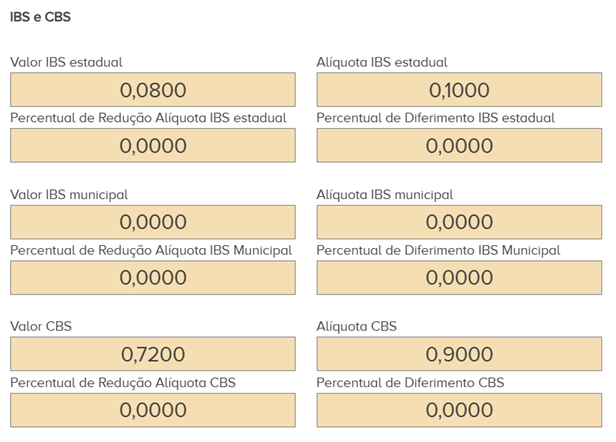
Task: Click the Alíquota CBS input
Action: pos(459,354)
